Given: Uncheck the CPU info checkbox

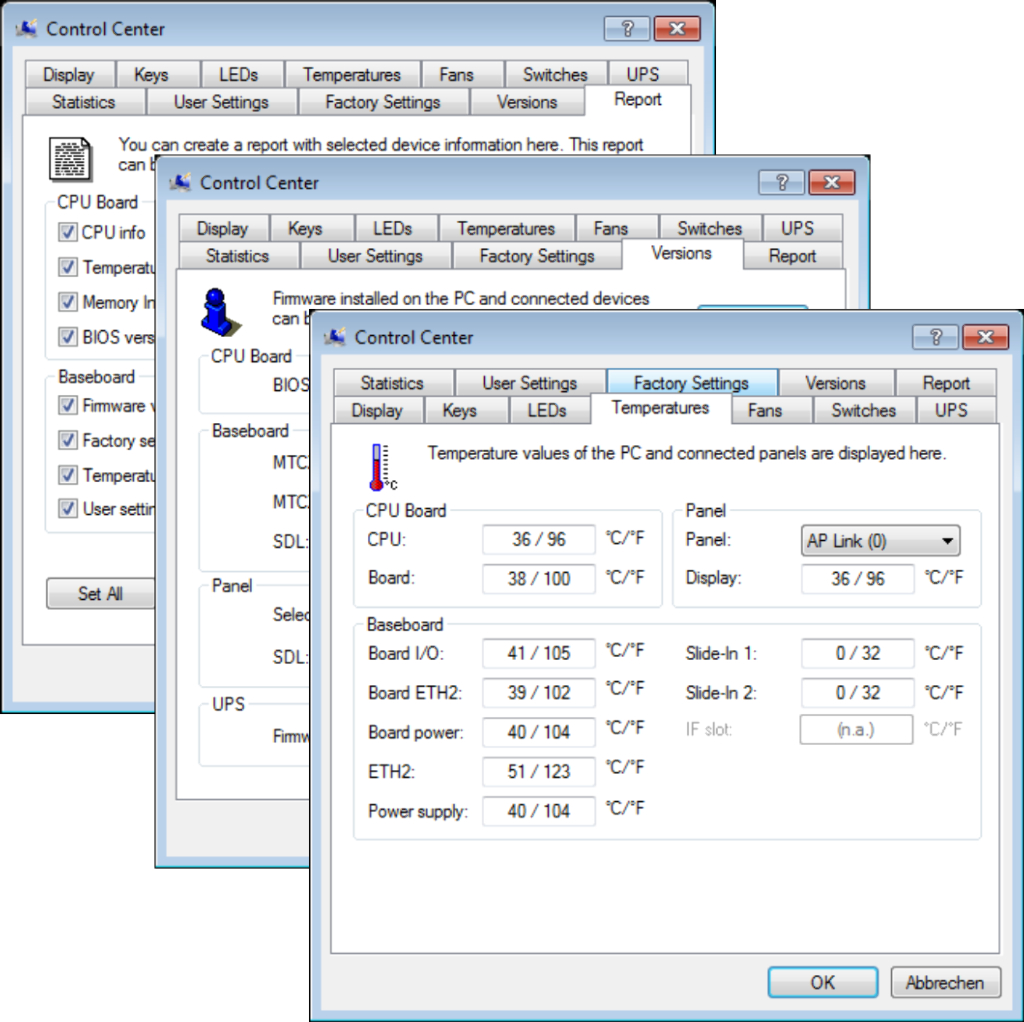Looking at the screenshot, I should [x=68, y=232].
